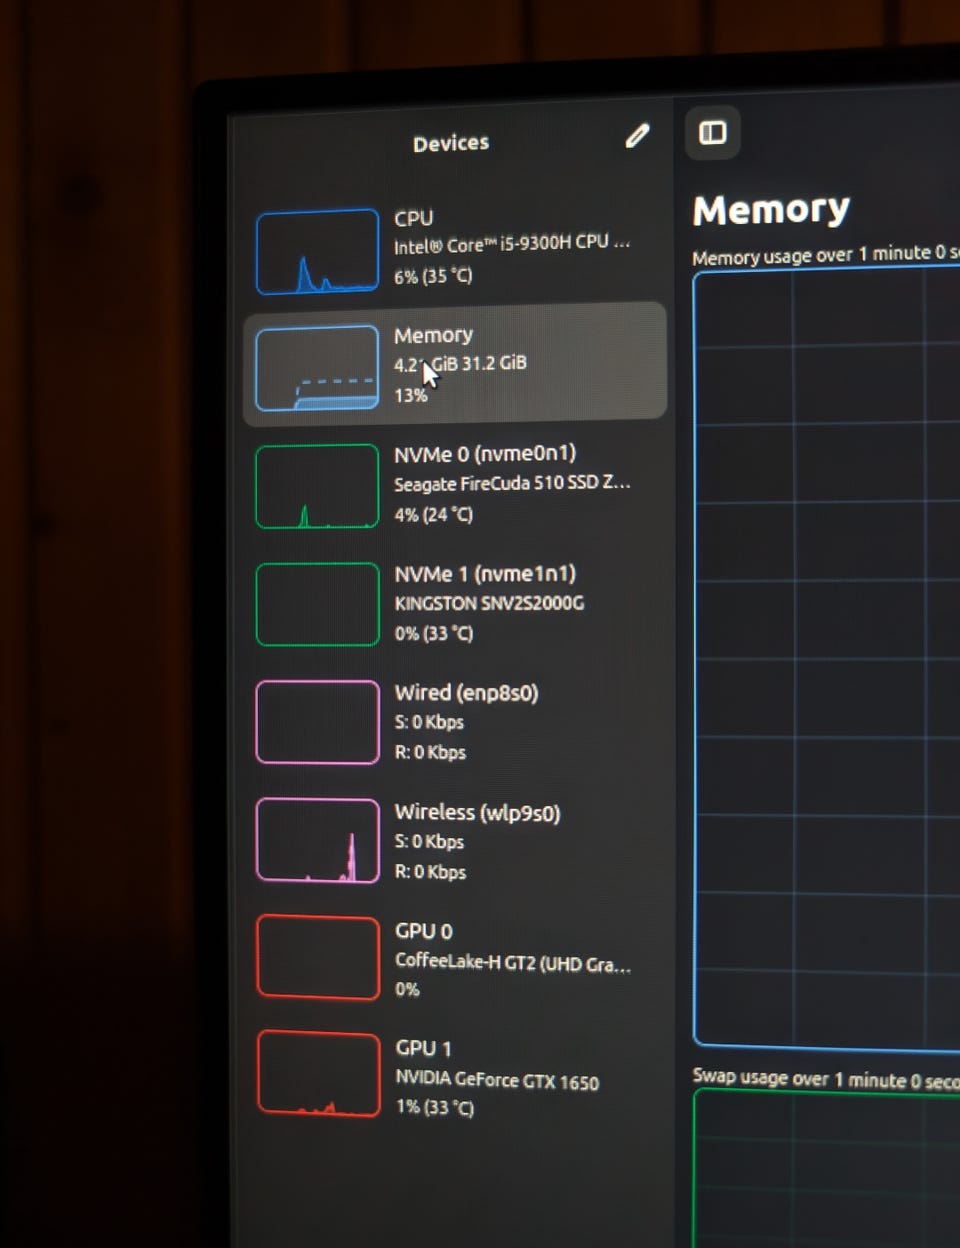Click the 31.2 GiB memory value

pos(494,362)
